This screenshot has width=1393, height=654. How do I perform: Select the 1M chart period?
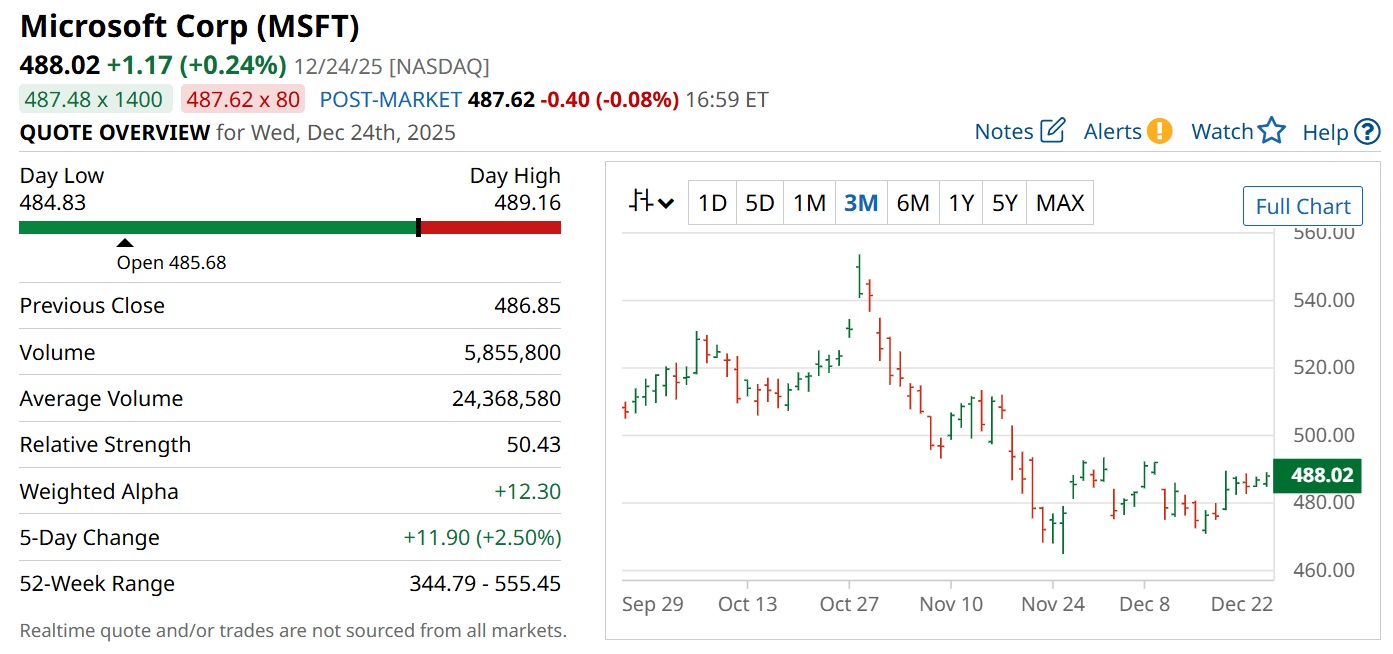[809, 203]
